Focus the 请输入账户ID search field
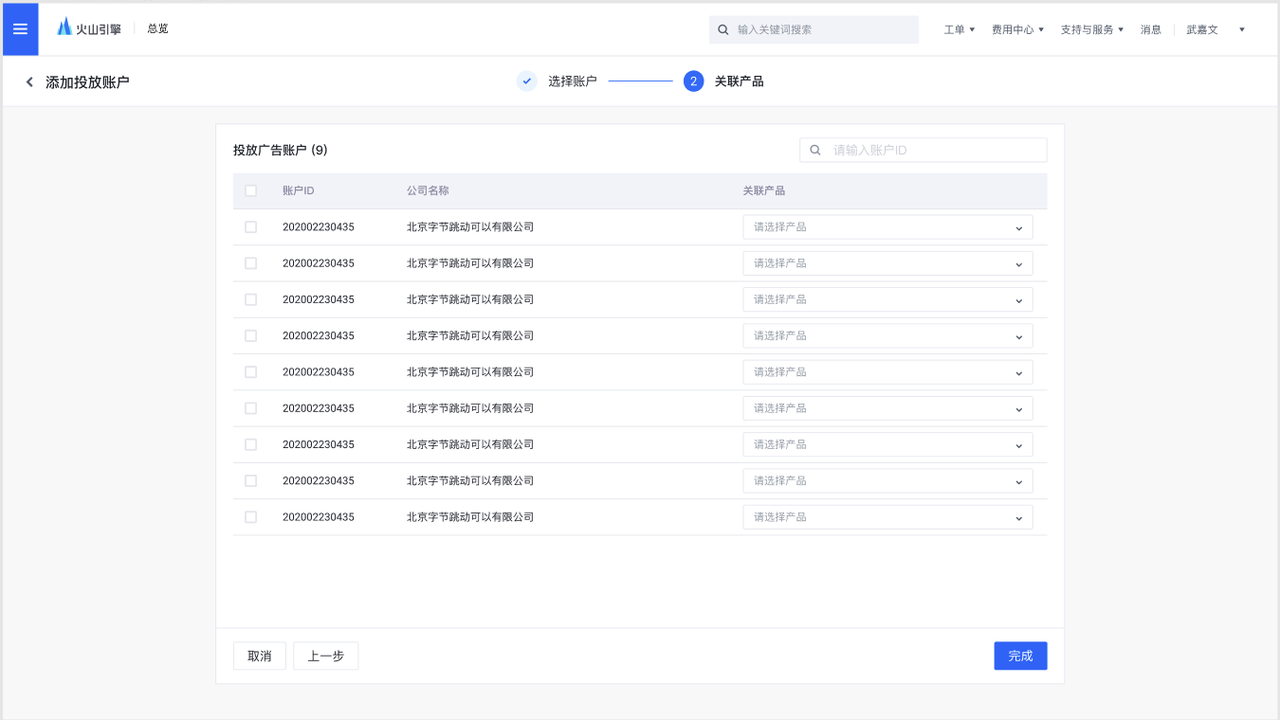 click(923, 150)
